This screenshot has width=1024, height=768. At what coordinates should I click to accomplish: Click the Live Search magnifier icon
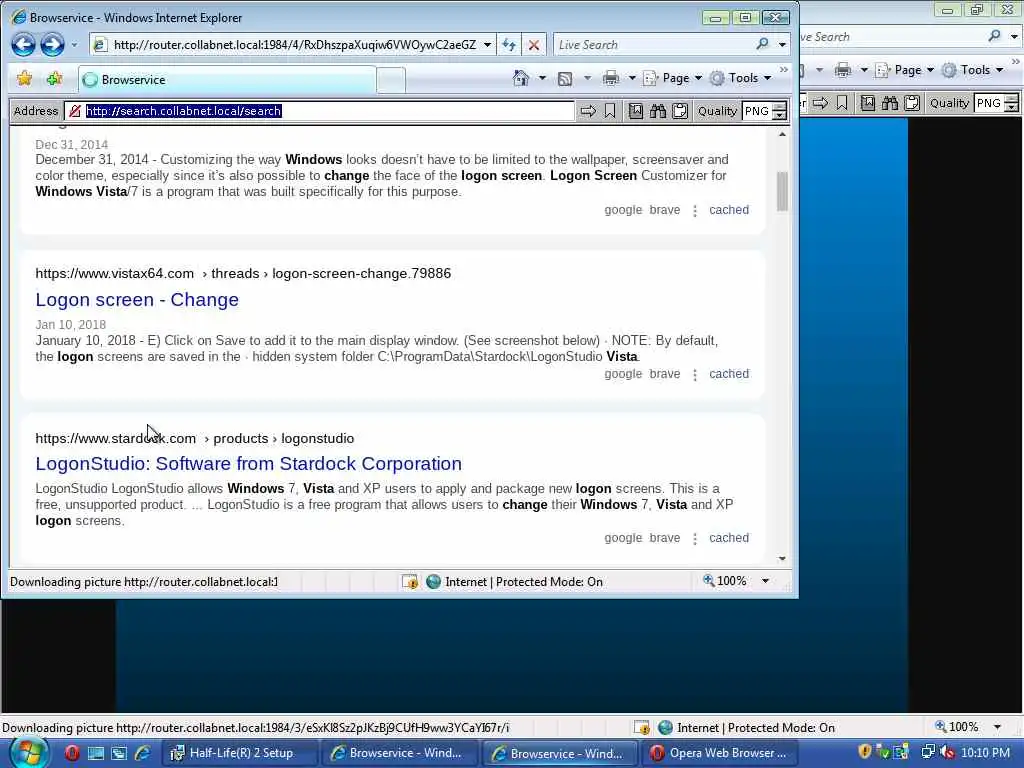pyautogui.click(x=762, y=44)
